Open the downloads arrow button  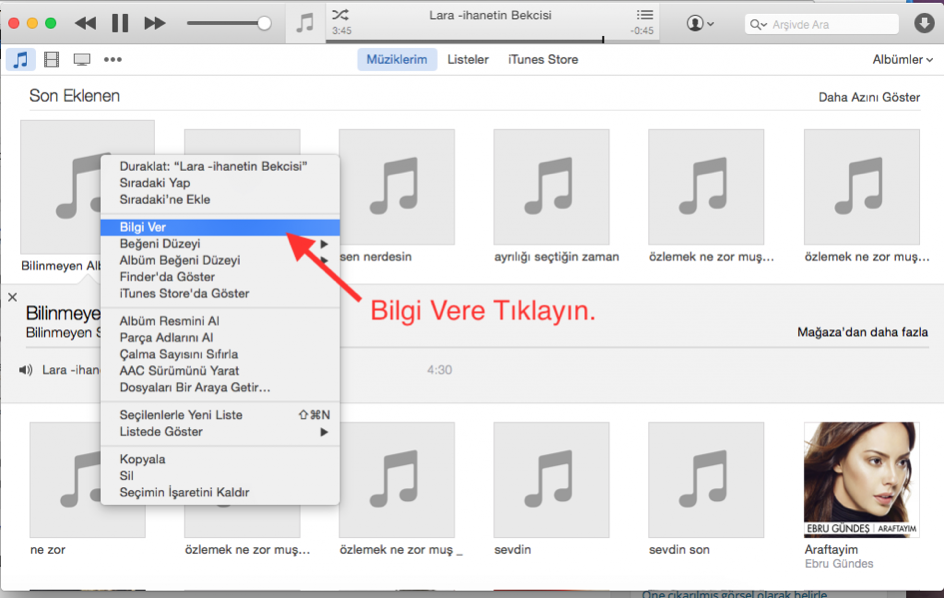(x=924, y=23)
